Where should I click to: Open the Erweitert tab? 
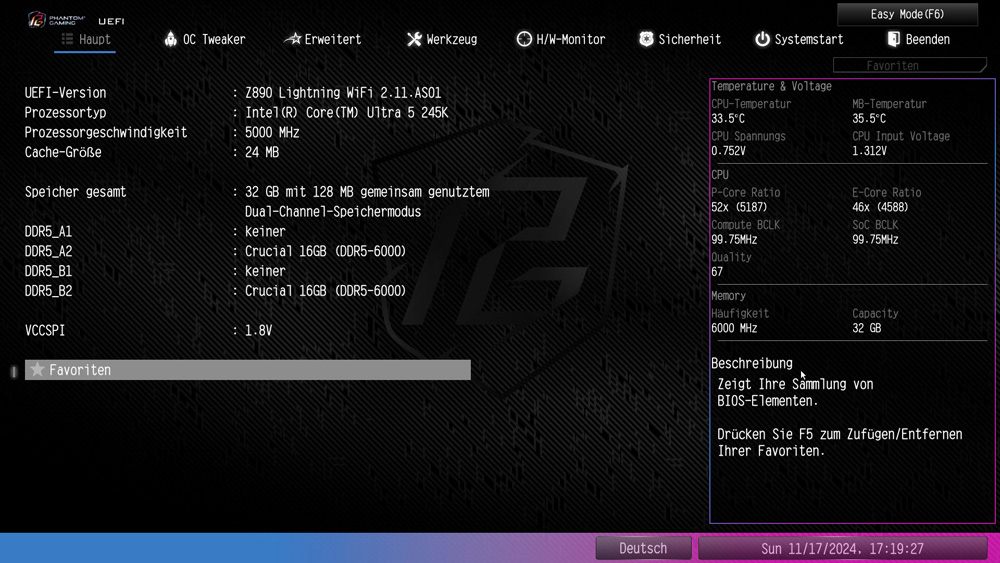[323, 40]
